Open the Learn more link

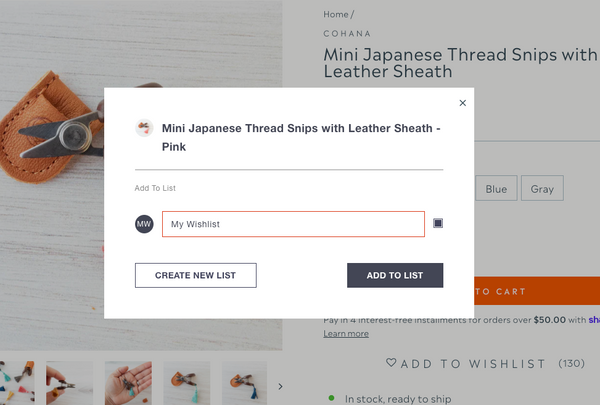pyautogui.click(x=346, y=334)
